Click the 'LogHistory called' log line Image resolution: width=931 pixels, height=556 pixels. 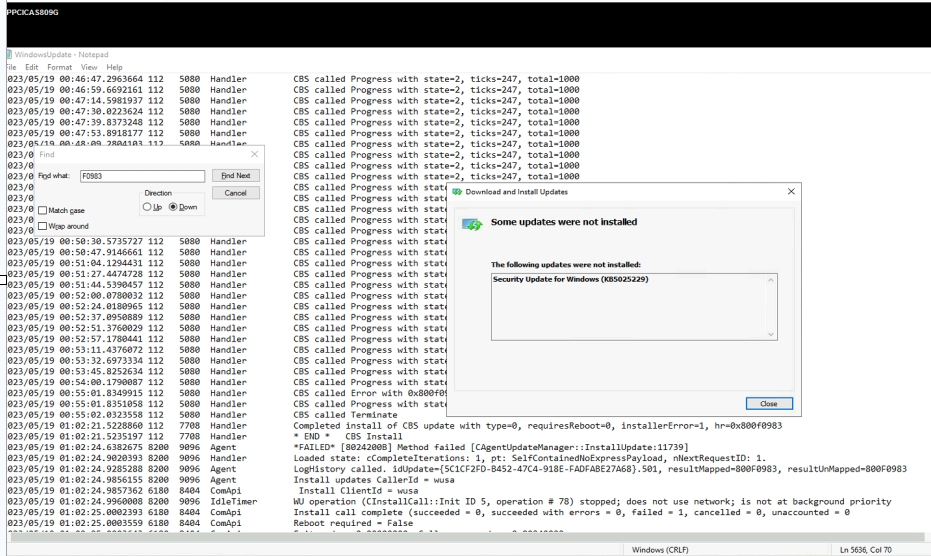coord(600,469)
